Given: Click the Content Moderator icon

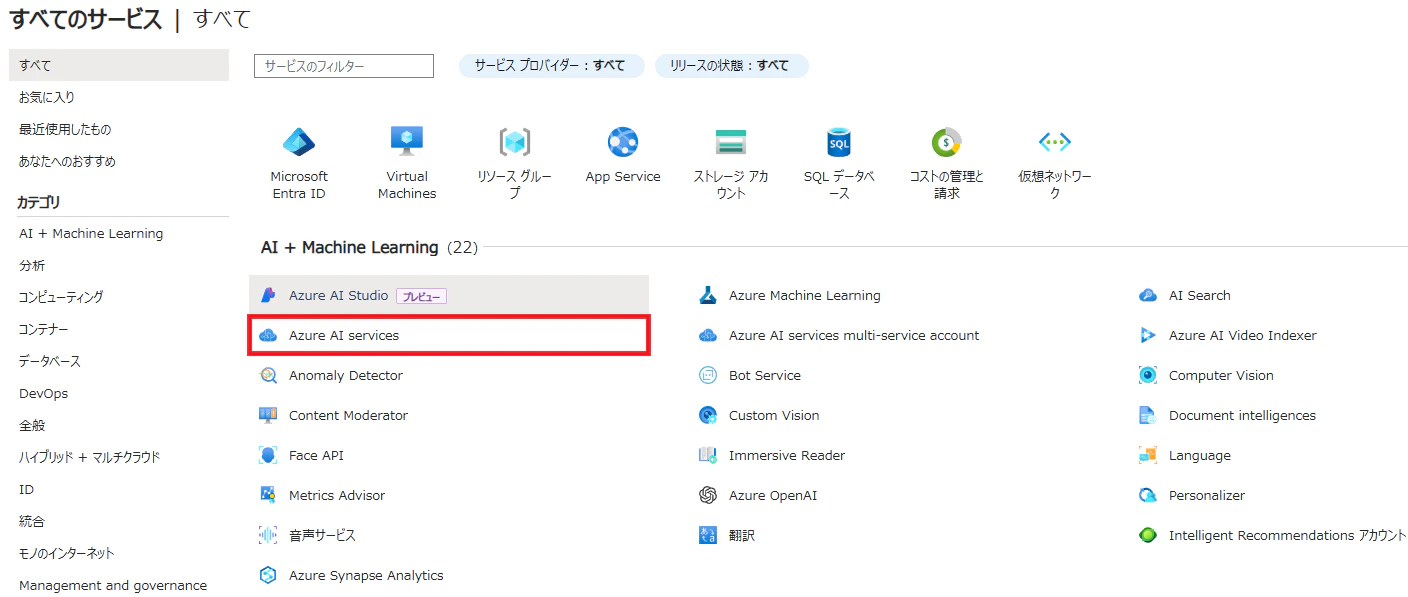Looking at the screenshot, I should [x=268, y=415].
